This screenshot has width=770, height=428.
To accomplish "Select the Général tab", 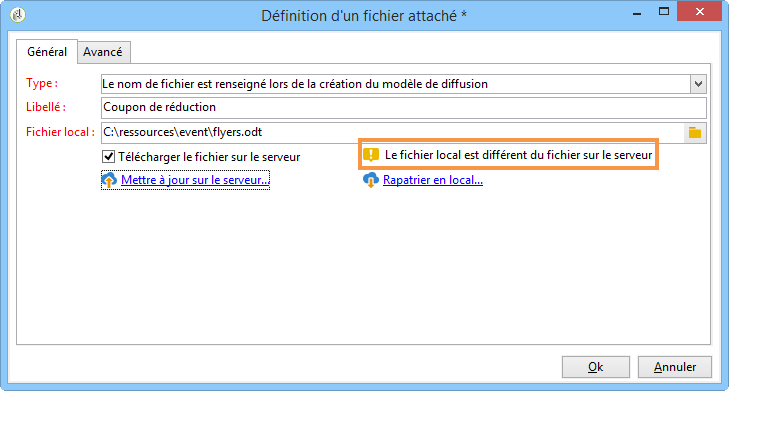I will click(x=47, y=52).
